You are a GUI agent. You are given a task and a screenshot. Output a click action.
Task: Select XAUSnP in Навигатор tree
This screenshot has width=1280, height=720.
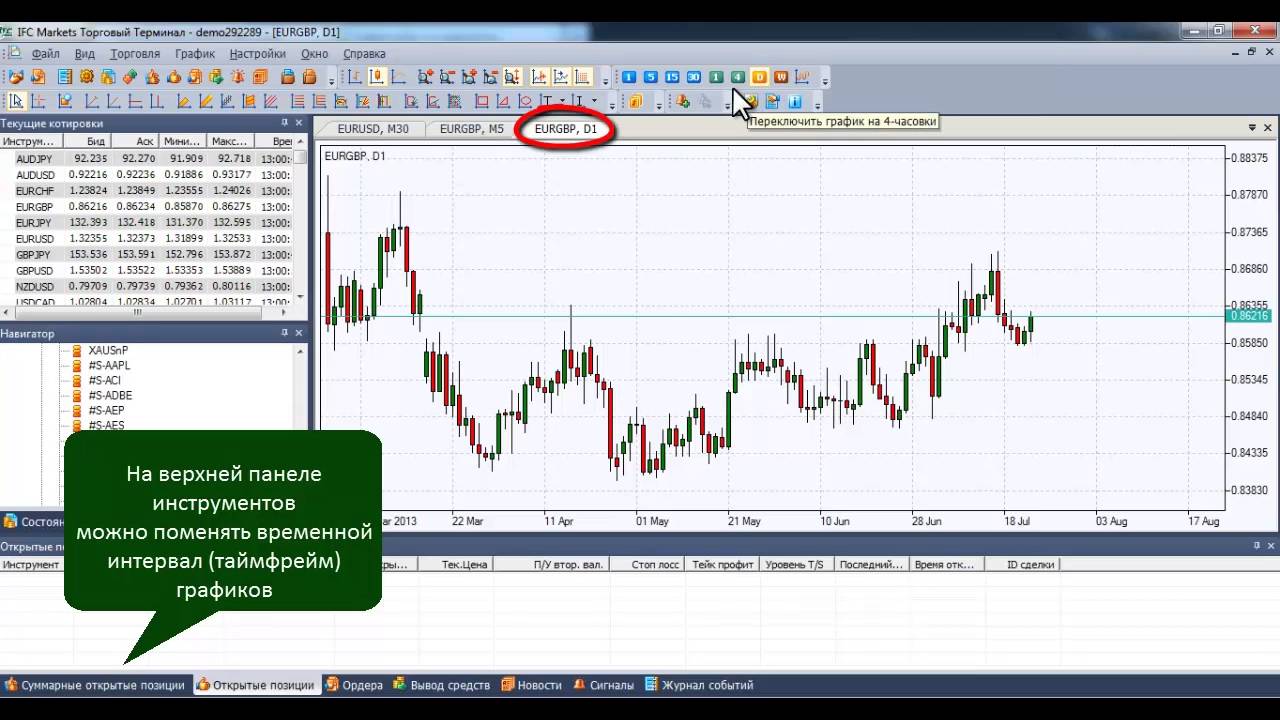pyautogui.click(x=108, y=350)
